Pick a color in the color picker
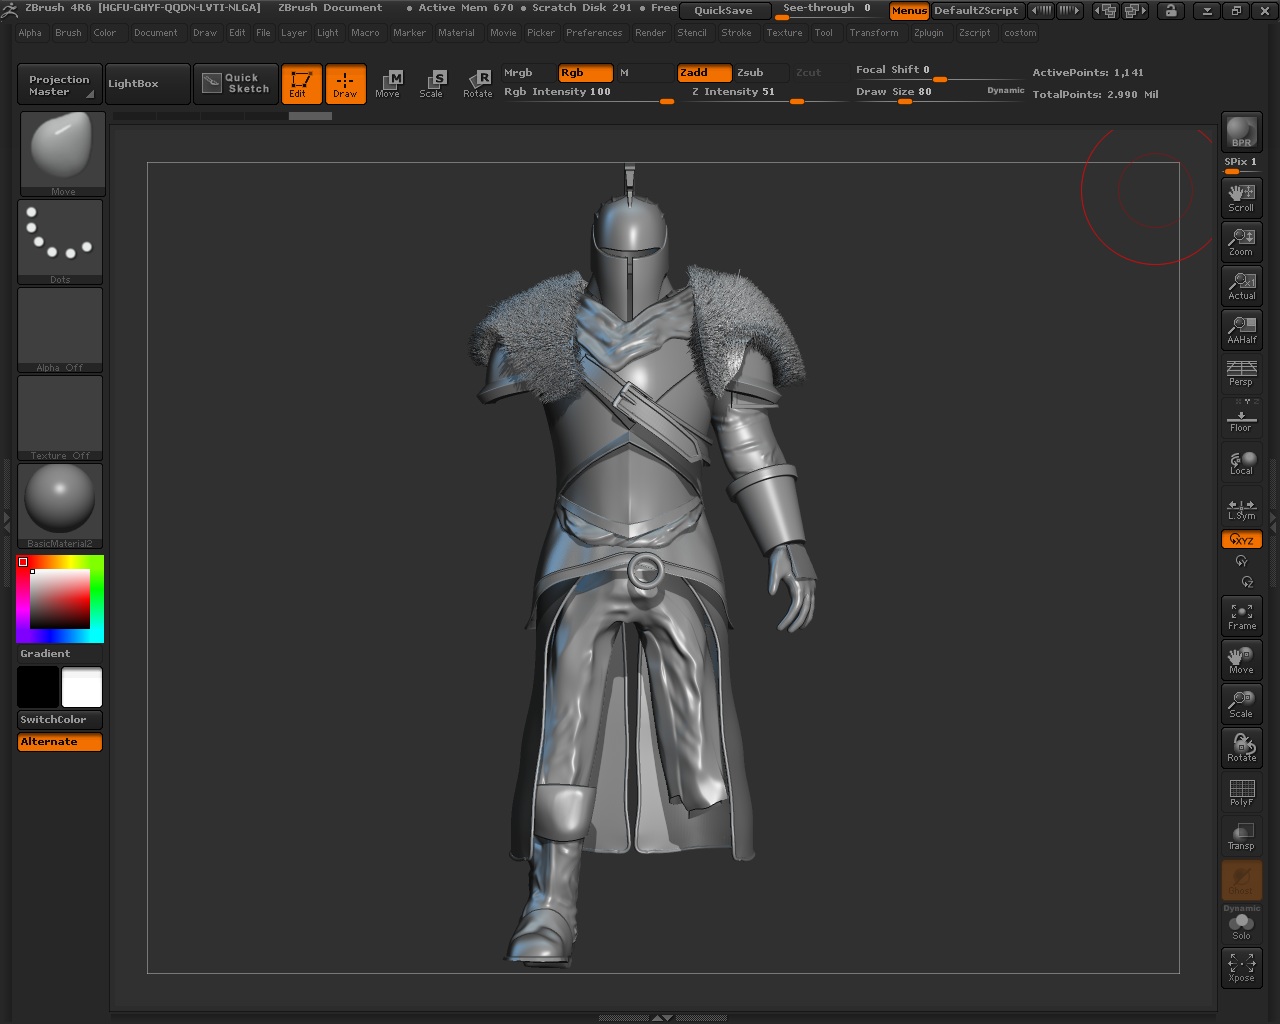 pos(60,598)
